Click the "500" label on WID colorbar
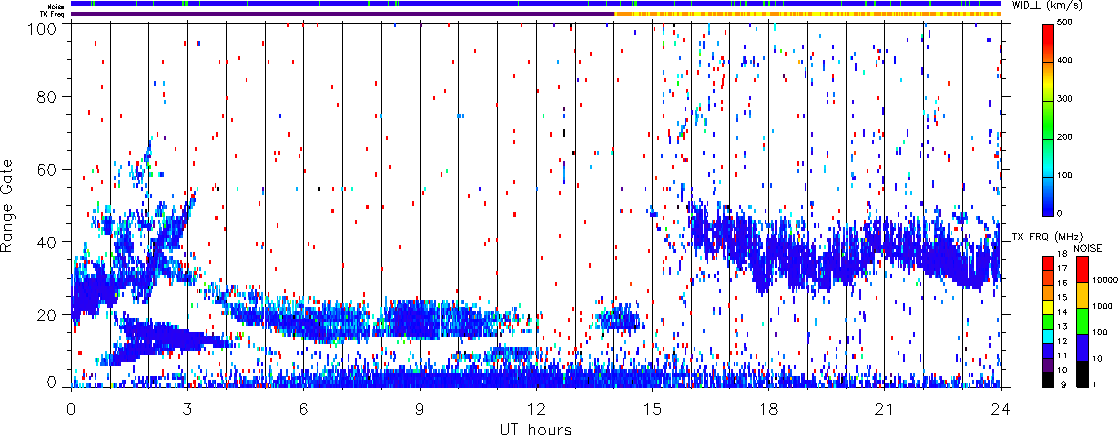The image size is (1118, 435). [x=1065, y=22]
